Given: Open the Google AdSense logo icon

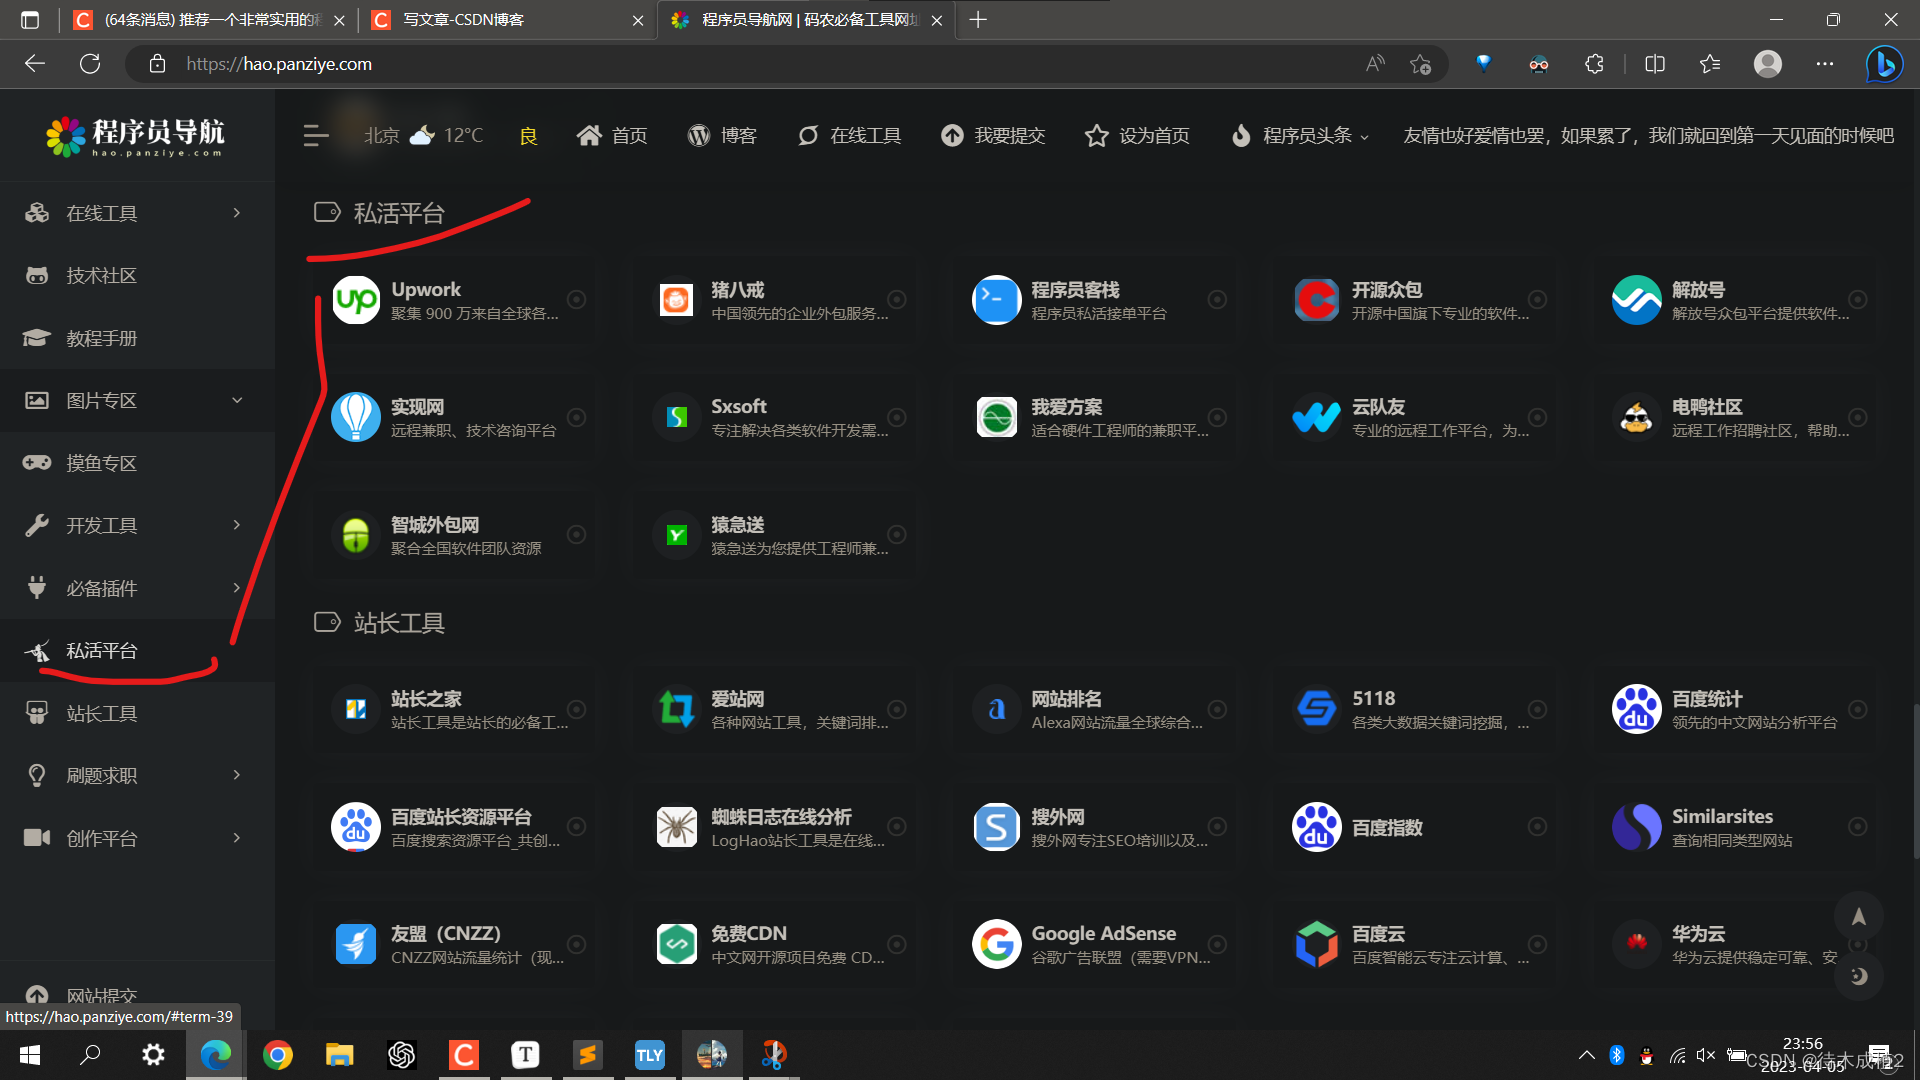Looking at the screenshot, I should [996, 944].
